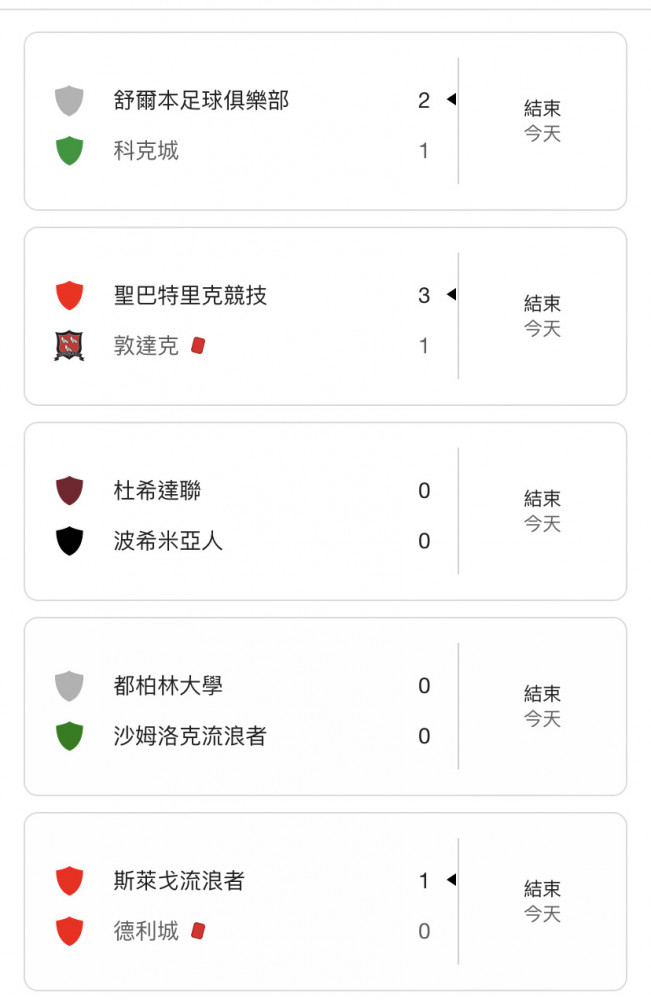This screenshot has width=651, height=1000.
Task: Click 結束 status of 都柏林大學 match
Action: 542,693
